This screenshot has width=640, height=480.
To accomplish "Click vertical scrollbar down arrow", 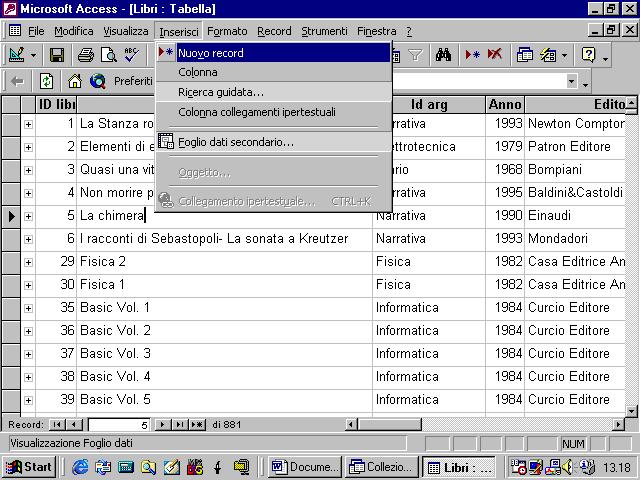I will click(x=631, y=411).
